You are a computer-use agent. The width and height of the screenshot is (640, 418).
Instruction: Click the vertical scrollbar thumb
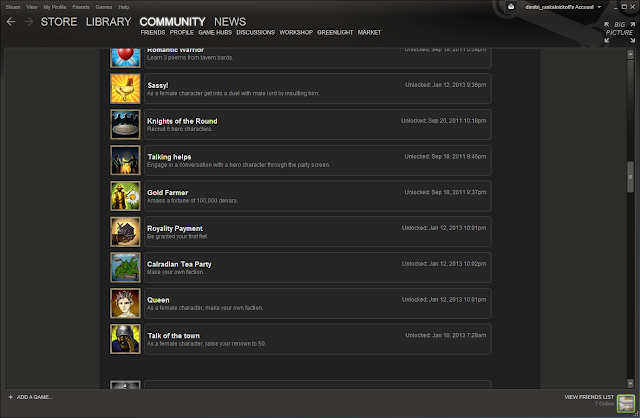pos(631,176)
